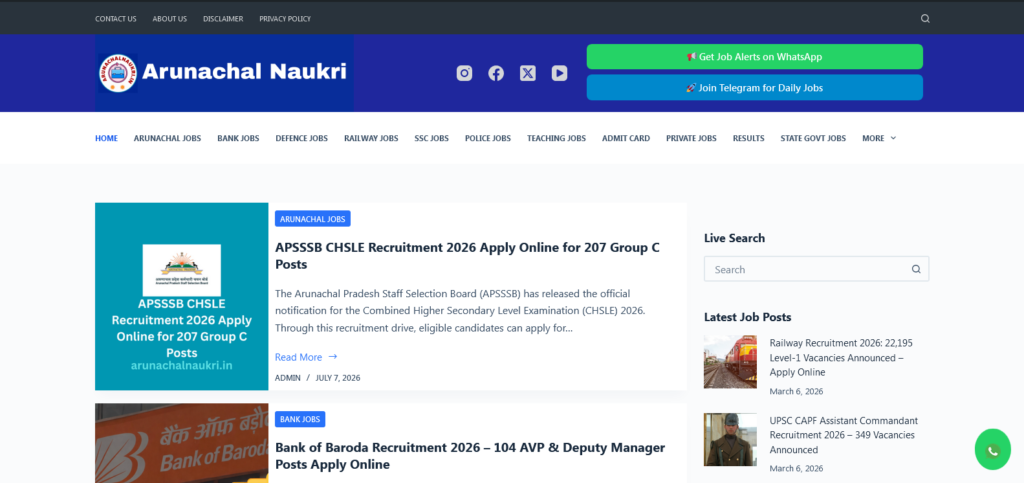Open Results menu item
The image size is (1024, 483).
[x=748, y=138]
